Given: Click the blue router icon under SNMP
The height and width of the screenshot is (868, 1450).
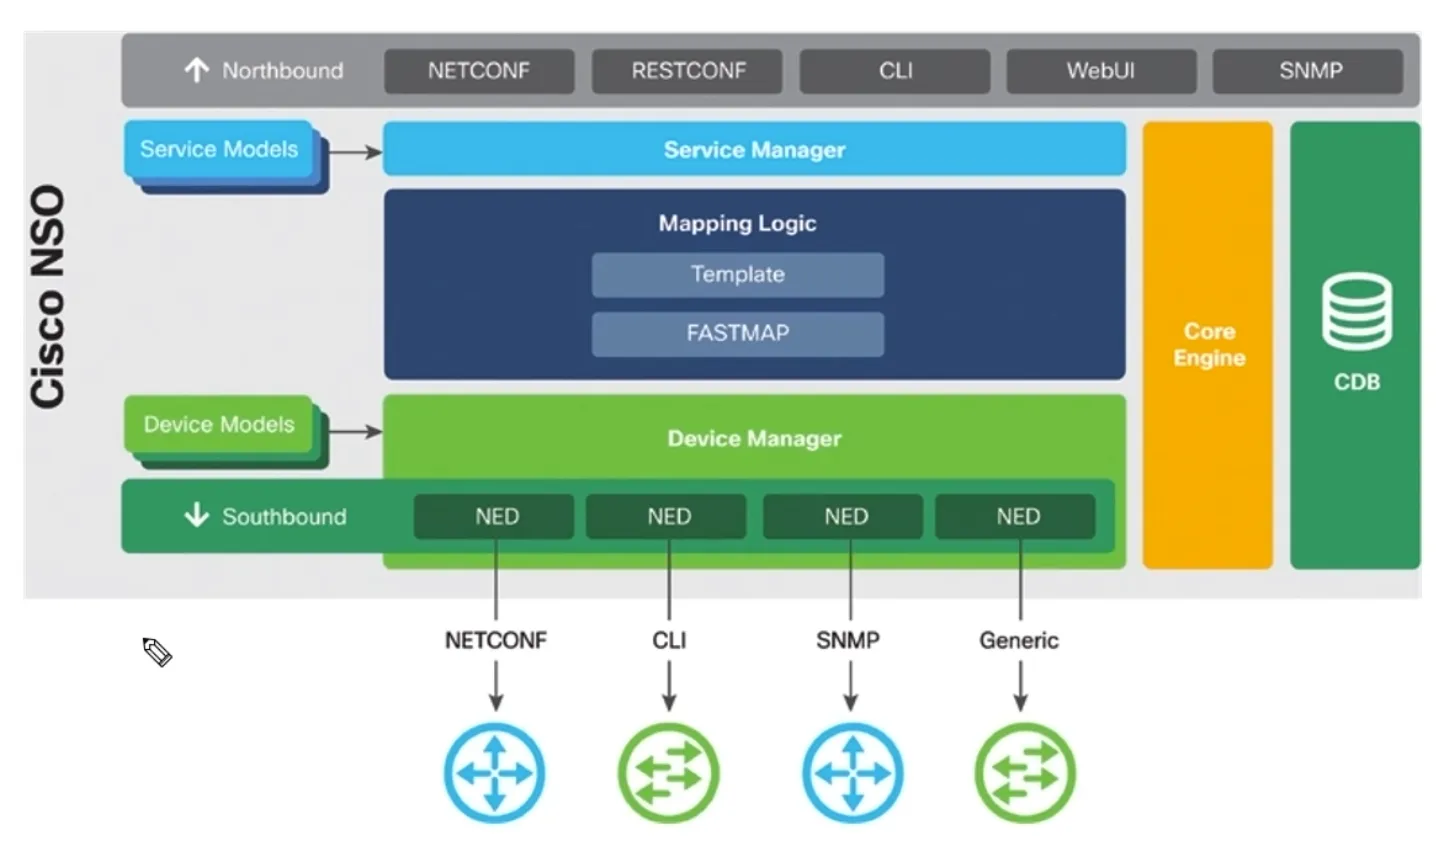Looking at the screenshot, I should click(852, 773).
